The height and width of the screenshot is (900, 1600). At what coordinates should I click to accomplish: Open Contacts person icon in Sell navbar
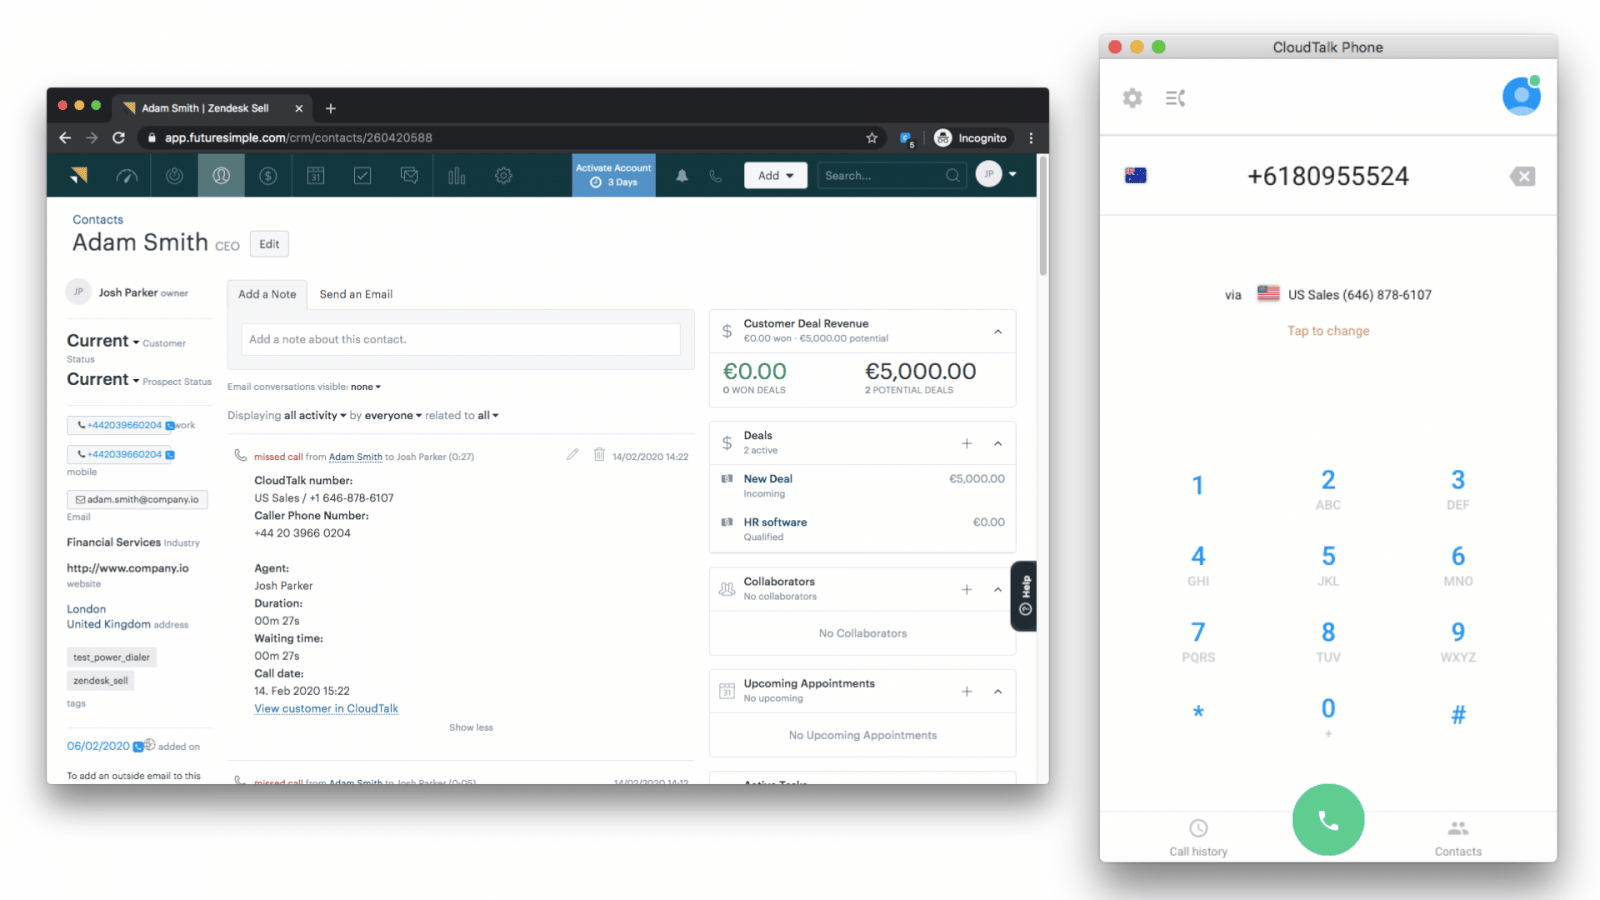pos(221,176)
